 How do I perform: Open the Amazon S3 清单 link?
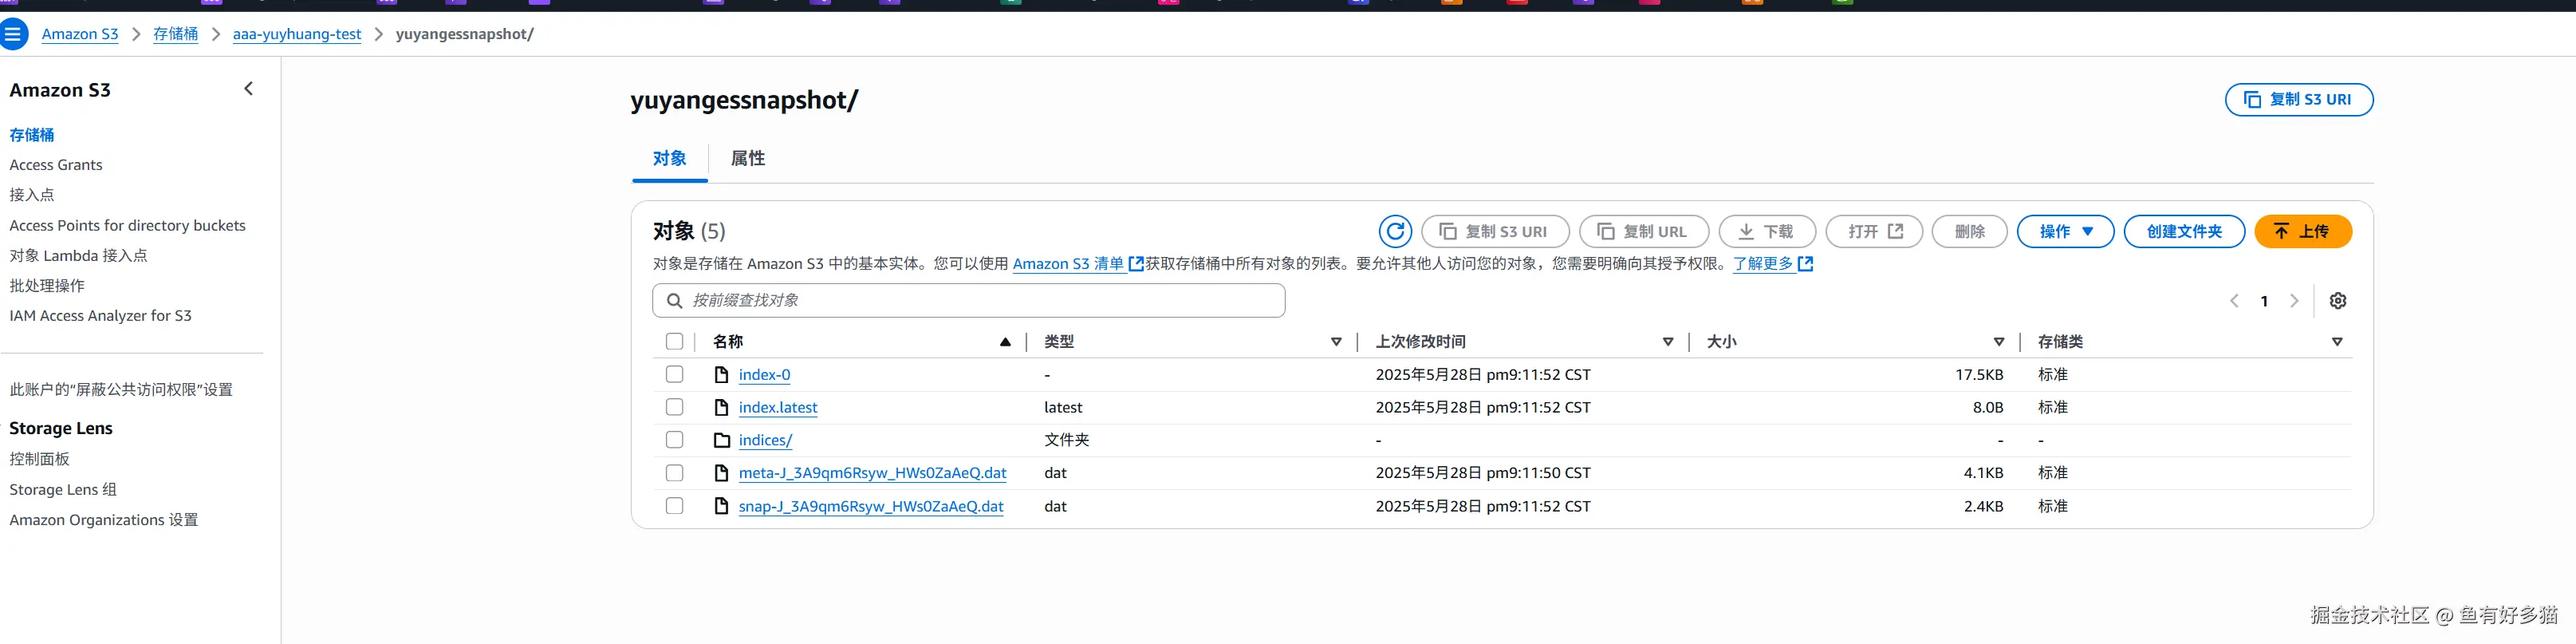1068,264
